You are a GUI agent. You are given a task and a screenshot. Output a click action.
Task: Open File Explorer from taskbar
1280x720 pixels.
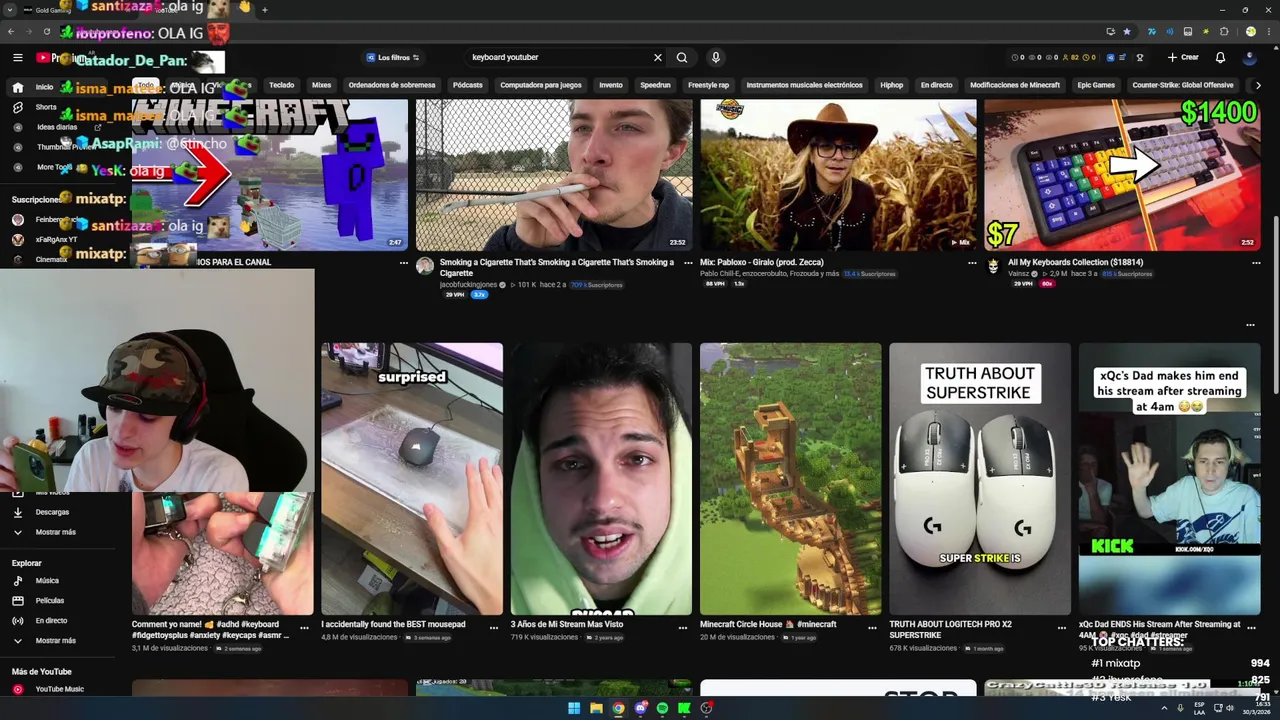tap(596, 708)
